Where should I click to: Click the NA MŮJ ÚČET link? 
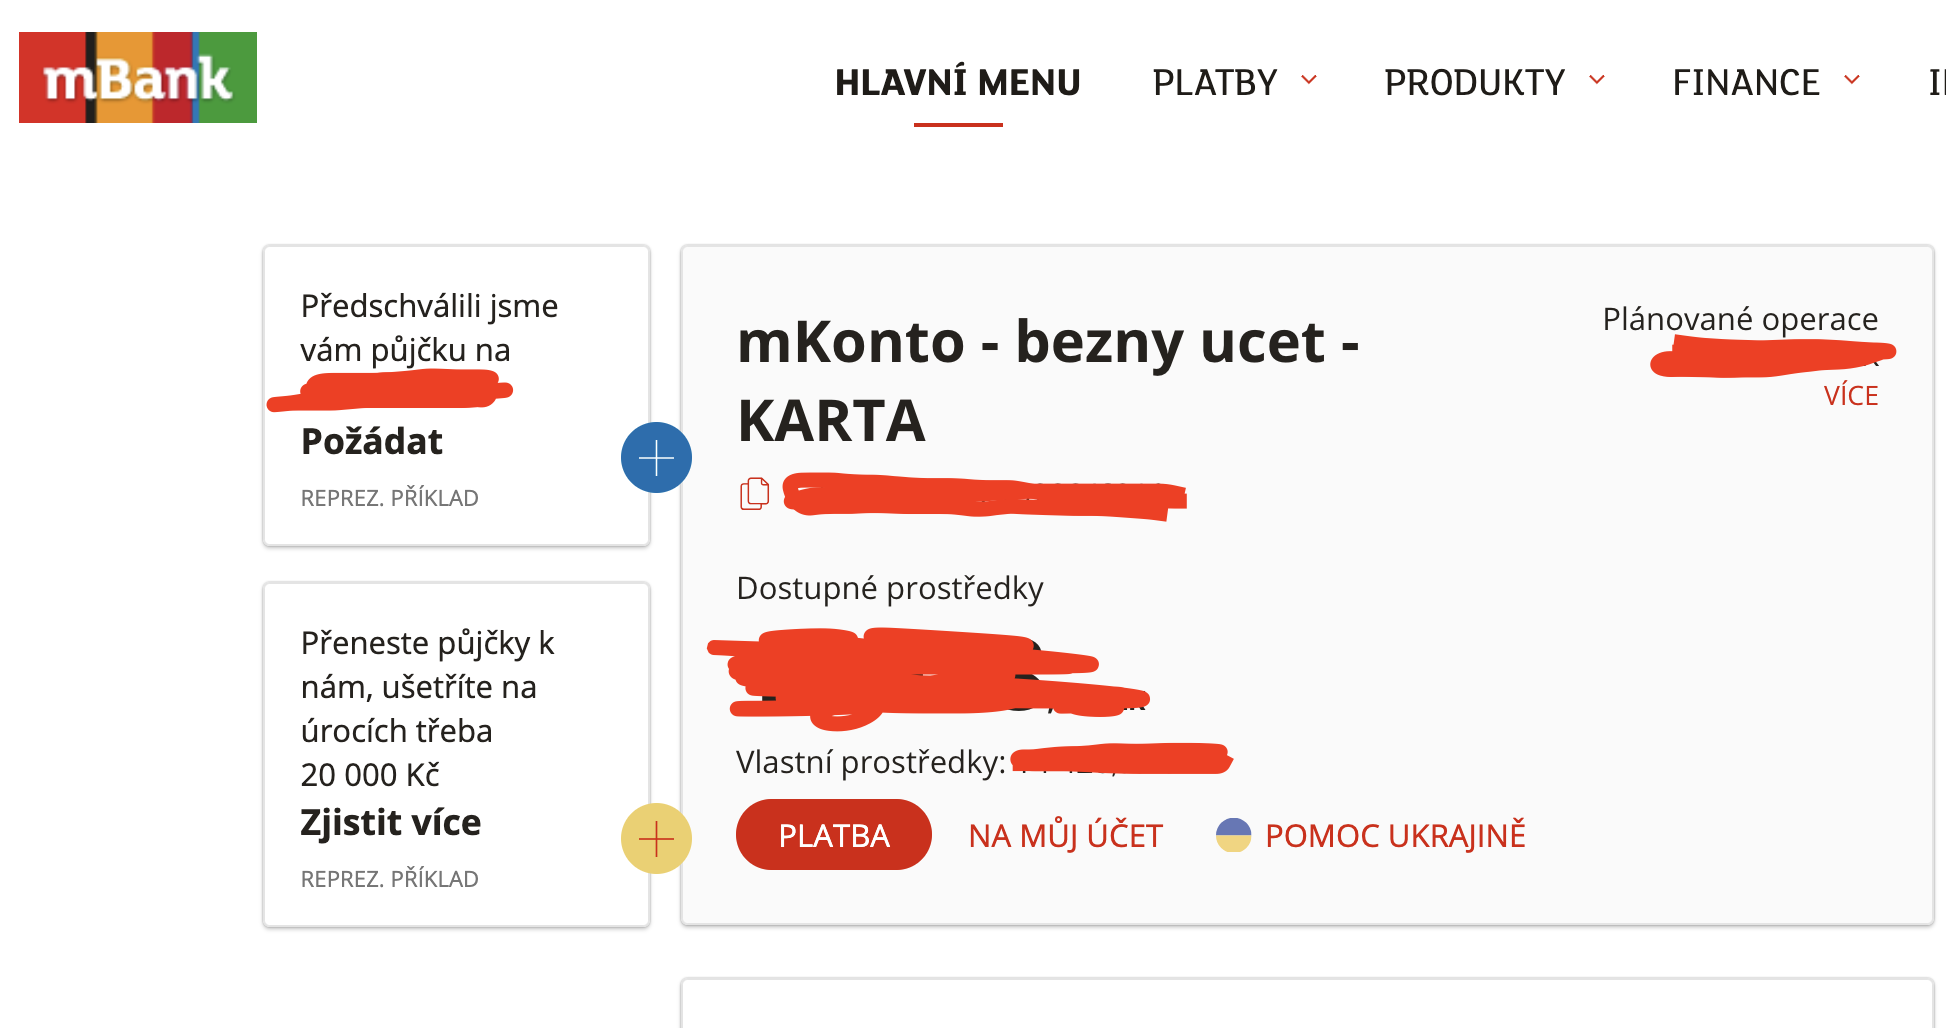click(1065, 836)
